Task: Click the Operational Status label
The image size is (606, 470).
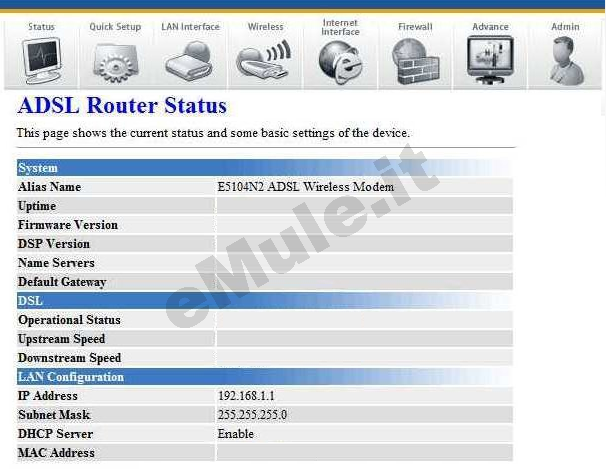Action: point(69,320)
